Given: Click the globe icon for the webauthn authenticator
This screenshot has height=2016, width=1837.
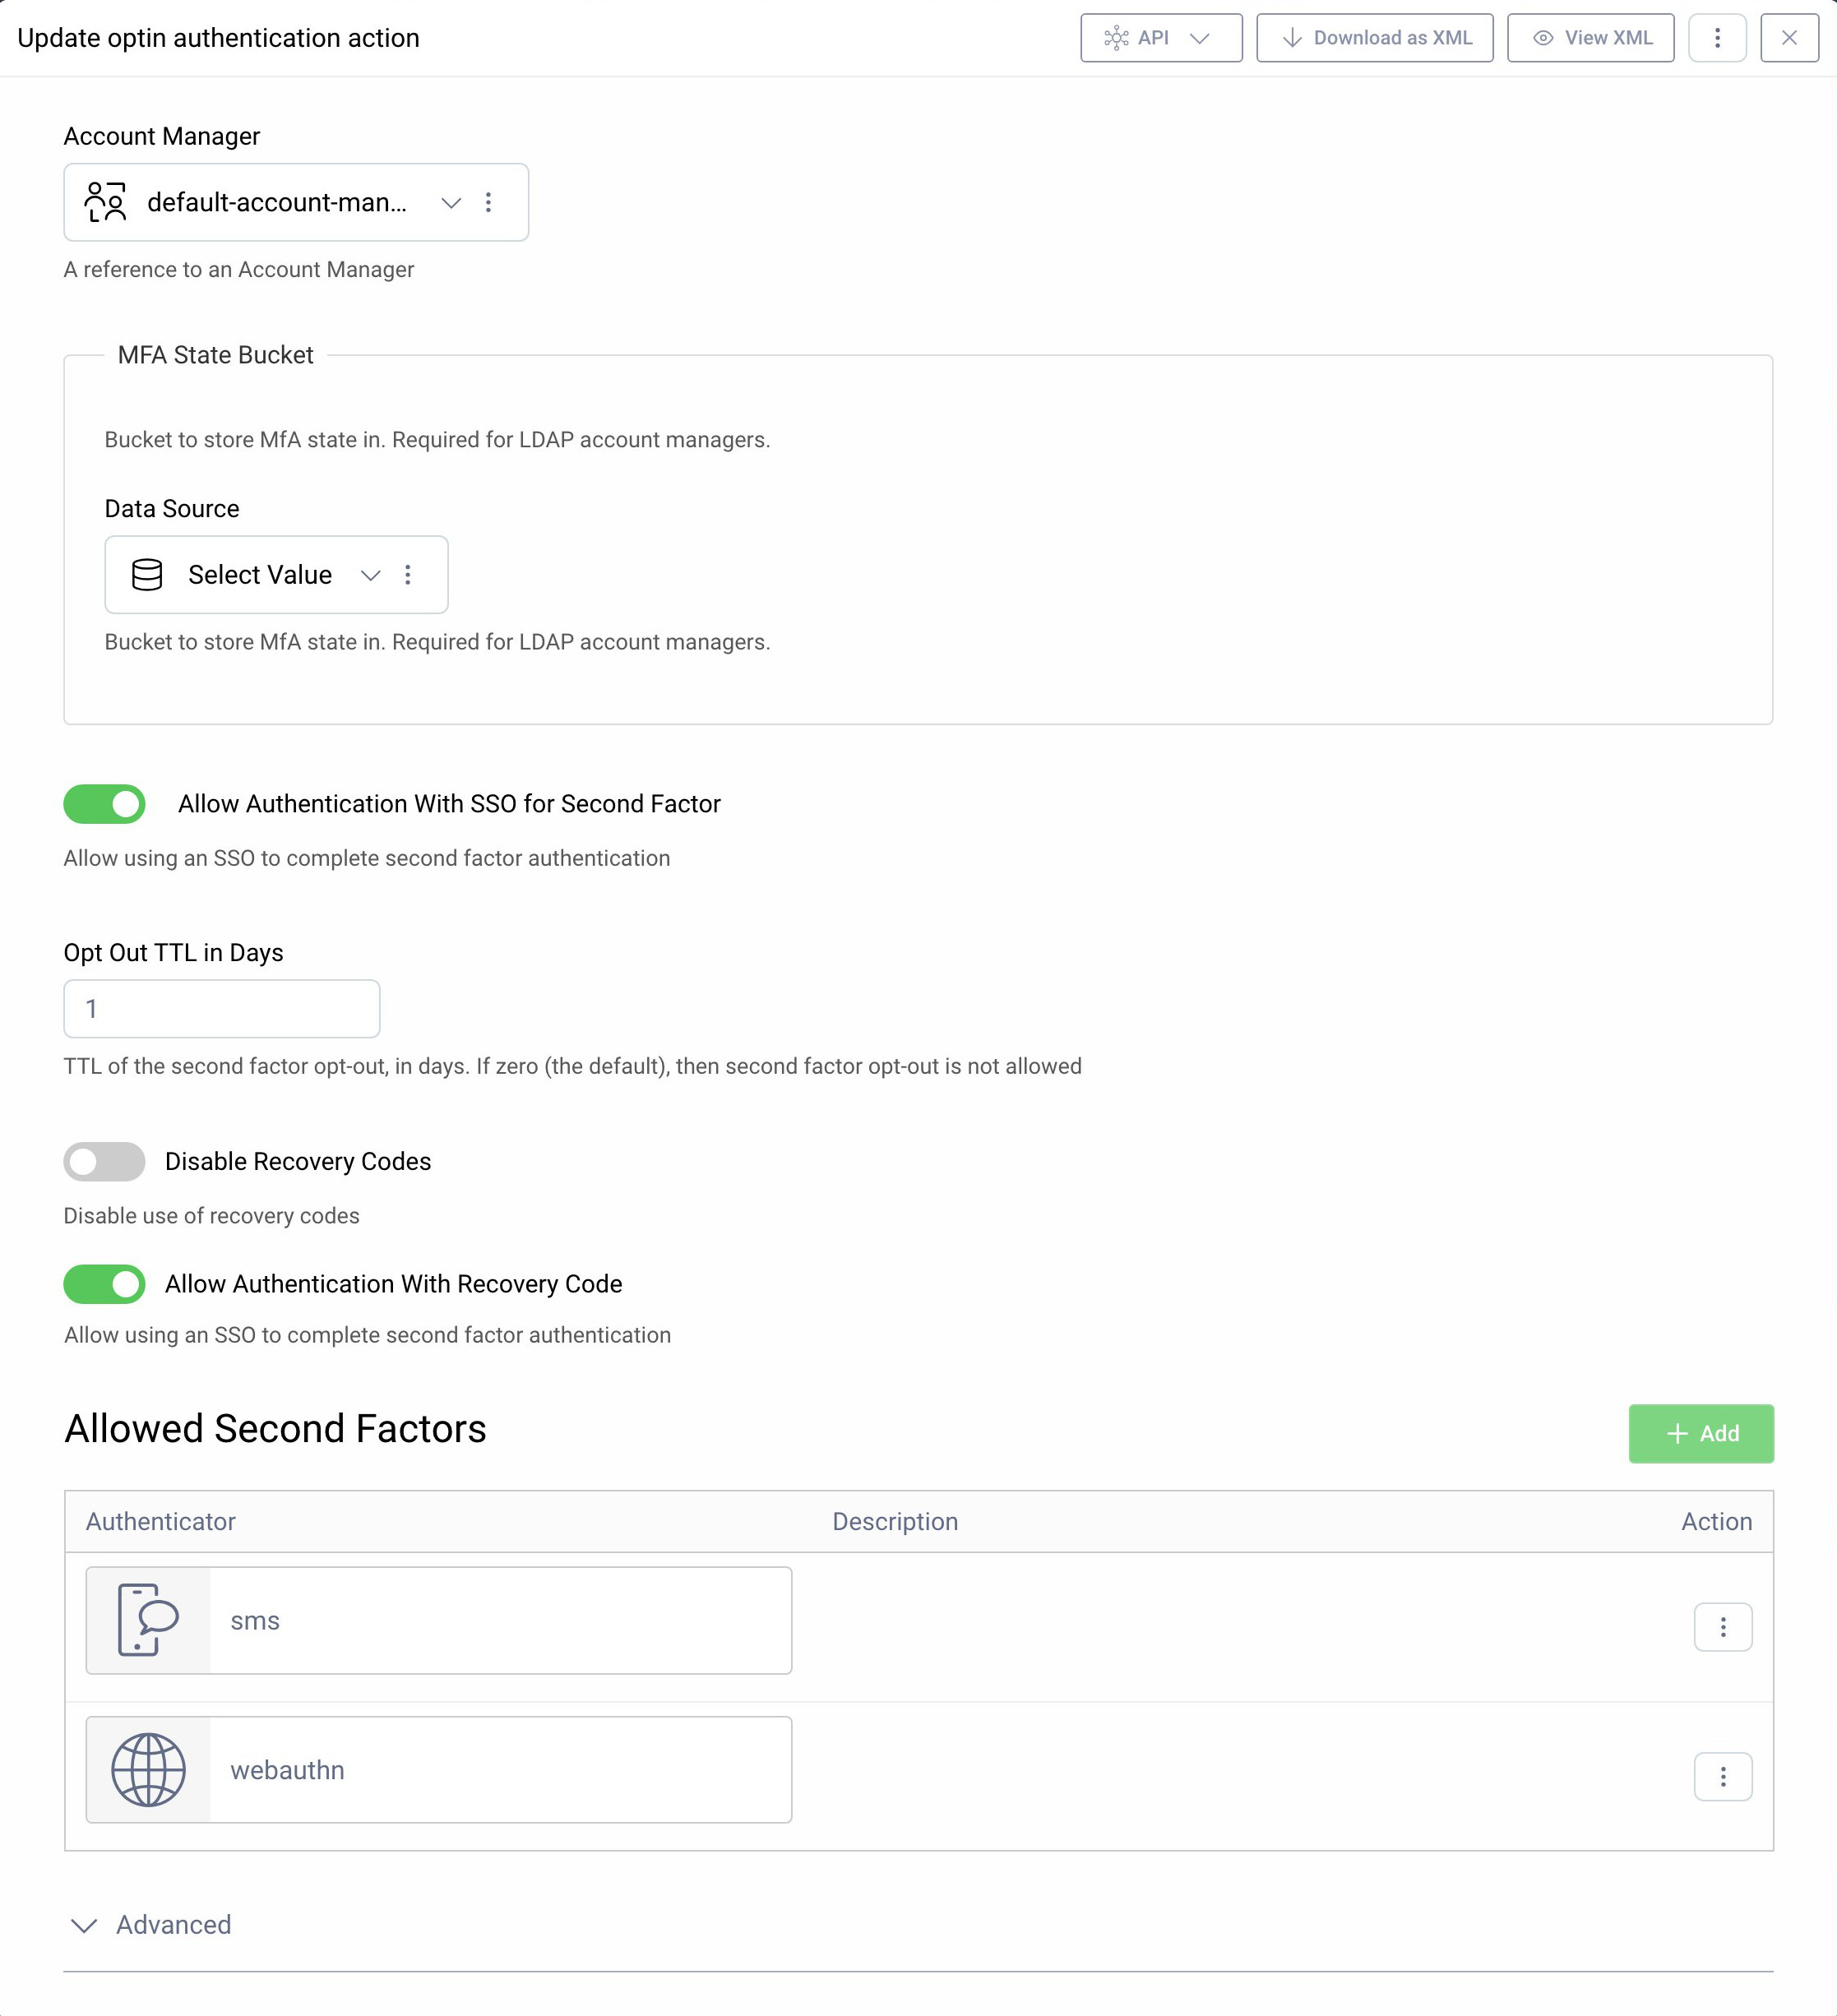Looking at the screenshot, I should 147,1770.
